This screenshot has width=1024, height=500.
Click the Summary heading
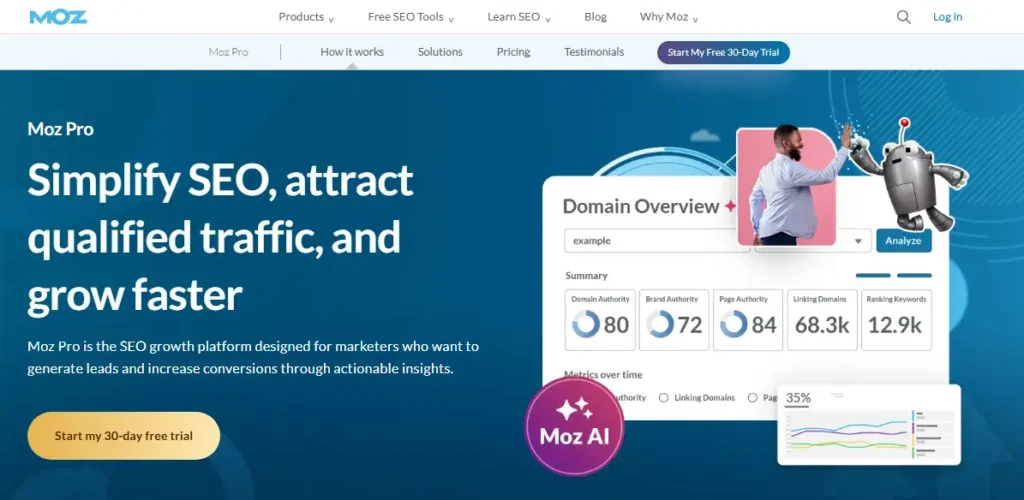click(586, 275)
